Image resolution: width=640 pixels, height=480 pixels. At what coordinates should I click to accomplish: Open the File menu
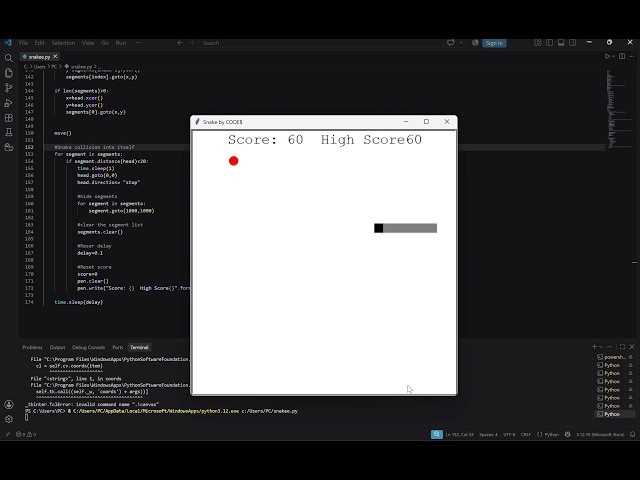coord(23,42)
